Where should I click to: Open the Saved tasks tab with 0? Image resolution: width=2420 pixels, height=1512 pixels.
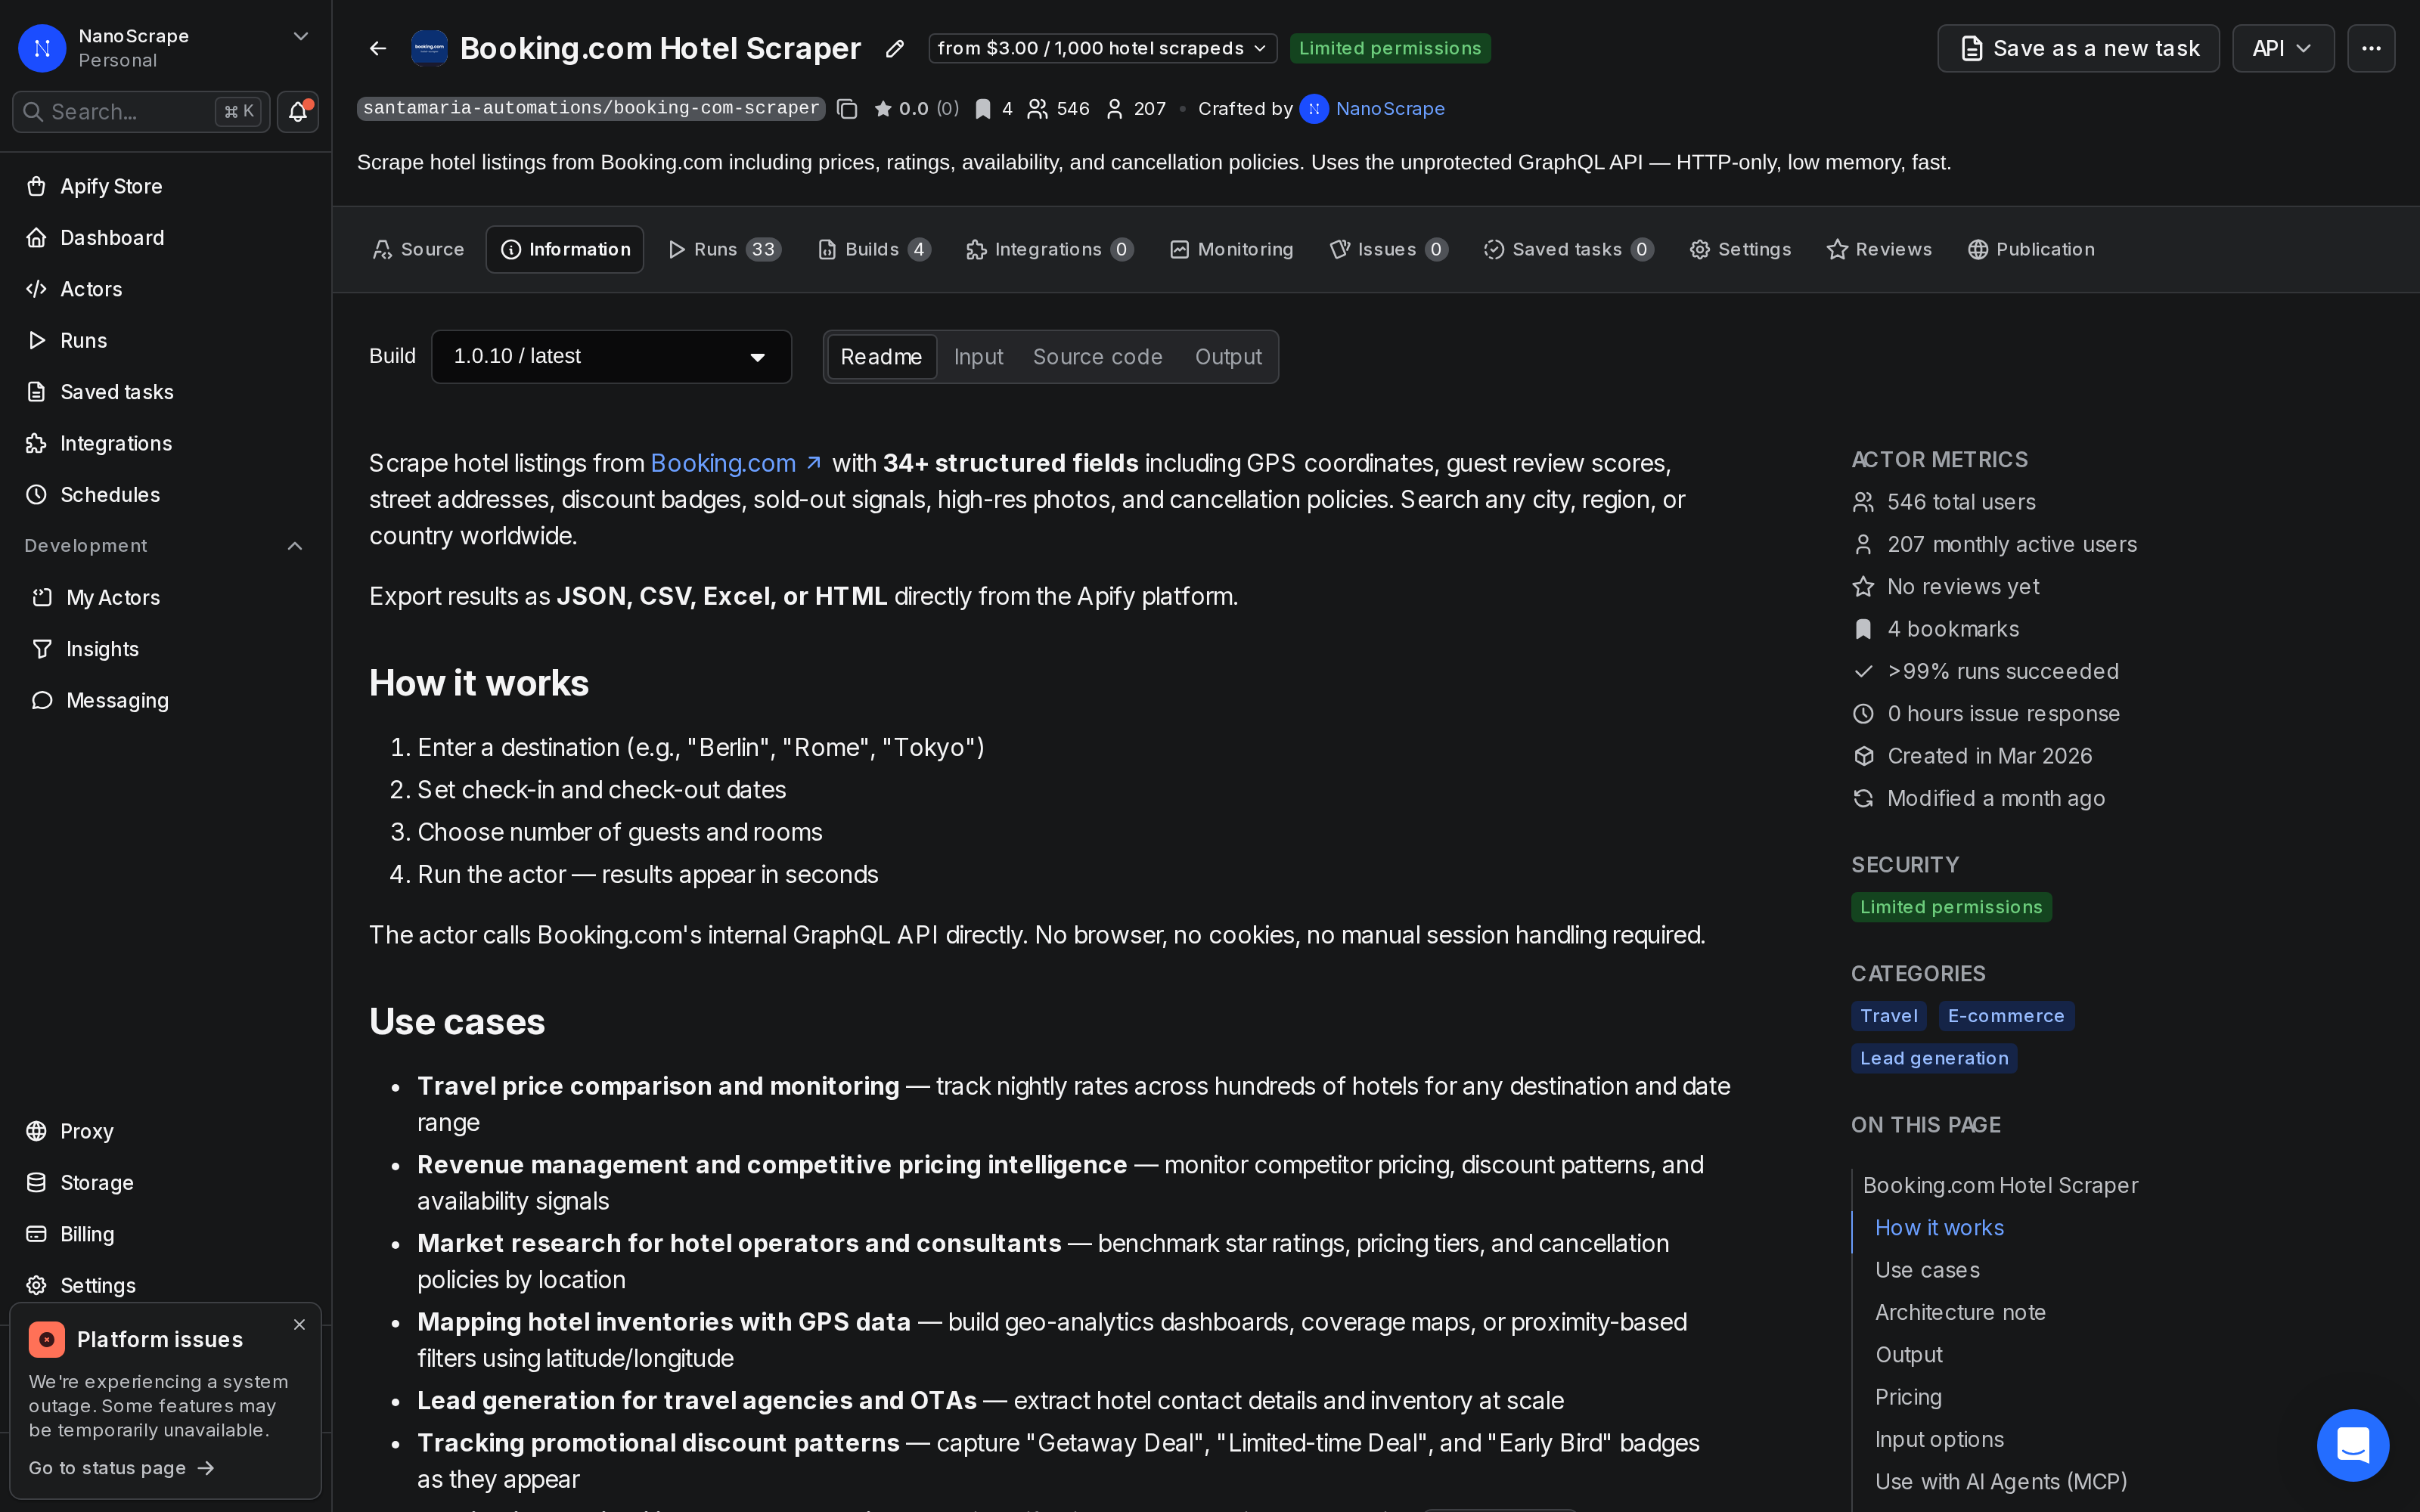point(1568,249)
